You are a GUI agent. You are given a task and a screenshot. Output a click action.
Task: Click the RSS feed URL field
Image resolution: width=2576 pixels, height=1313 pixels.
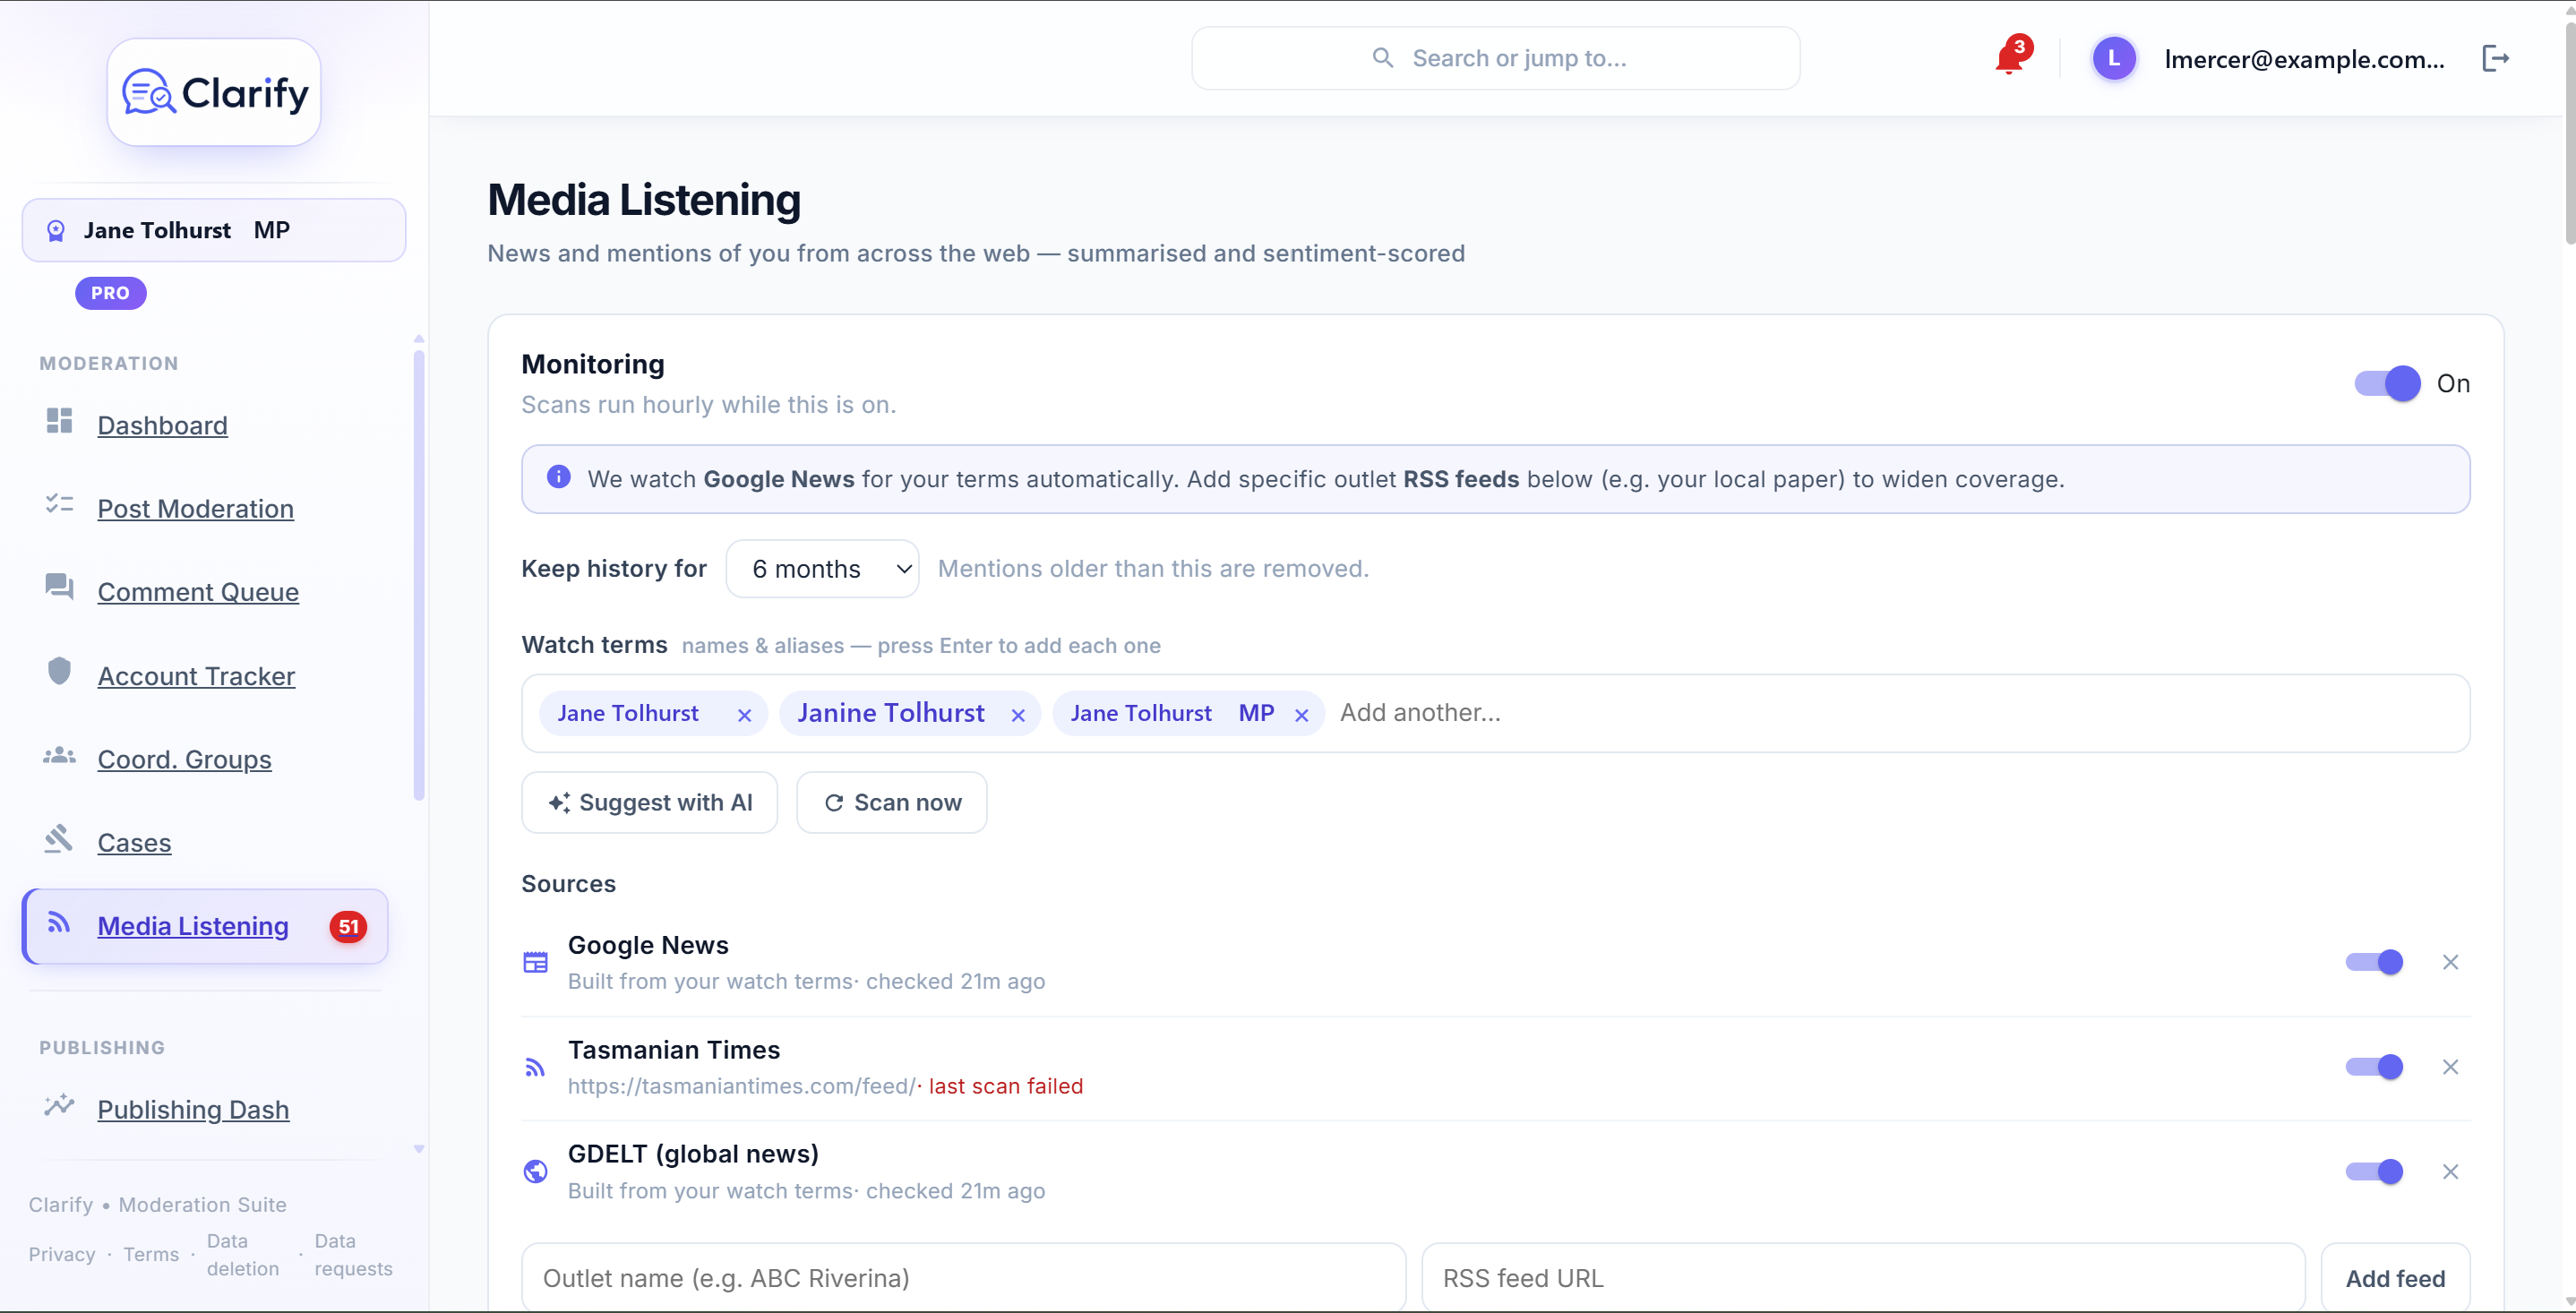[1863, 1277]
